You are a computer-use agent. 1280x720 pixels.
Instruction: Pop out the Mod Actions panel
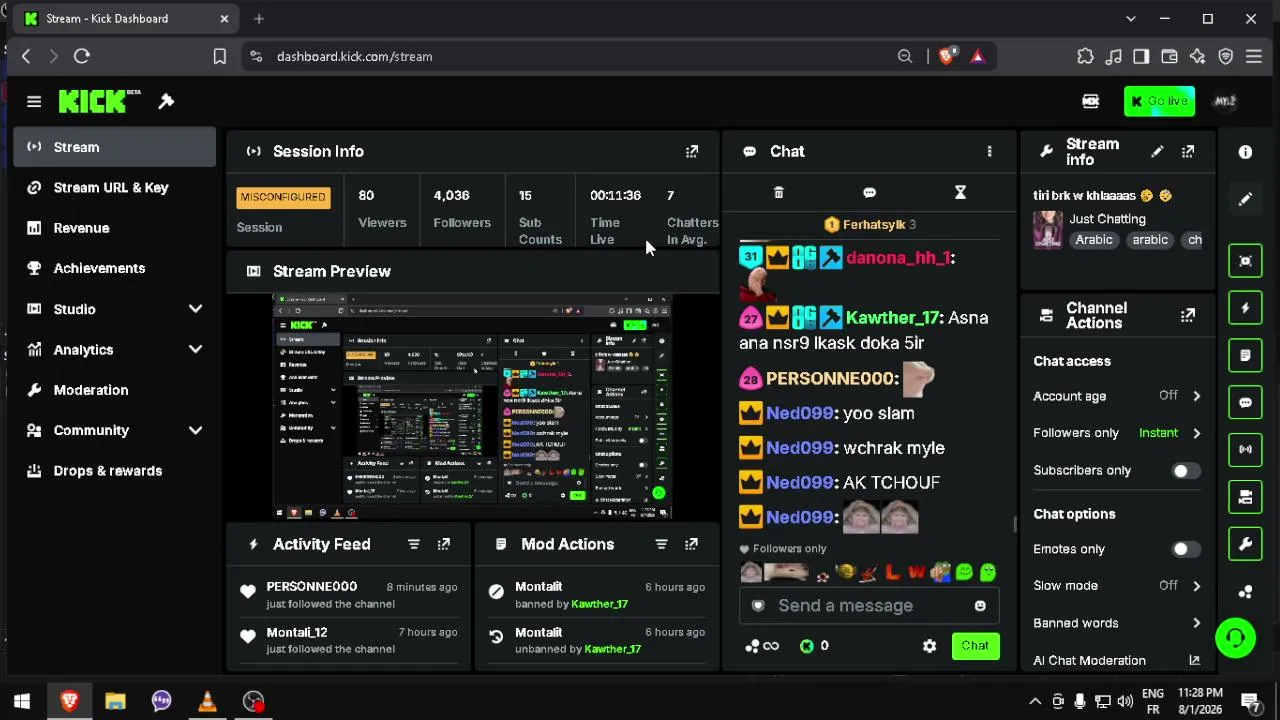pyautogui.click(x=692, y=544)
